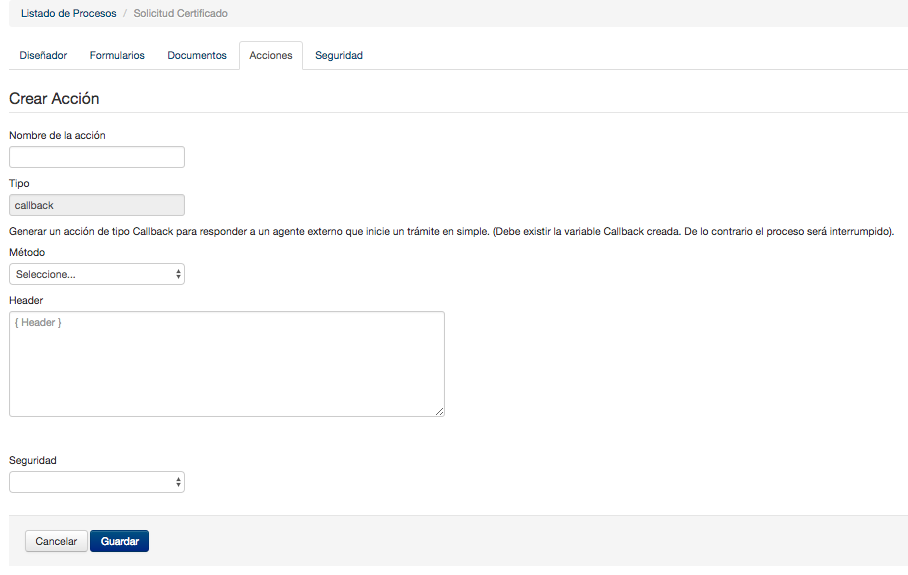908x575 pixels.
Task: Focus the Nombre de la acción field
Action: tap(97, 157)
